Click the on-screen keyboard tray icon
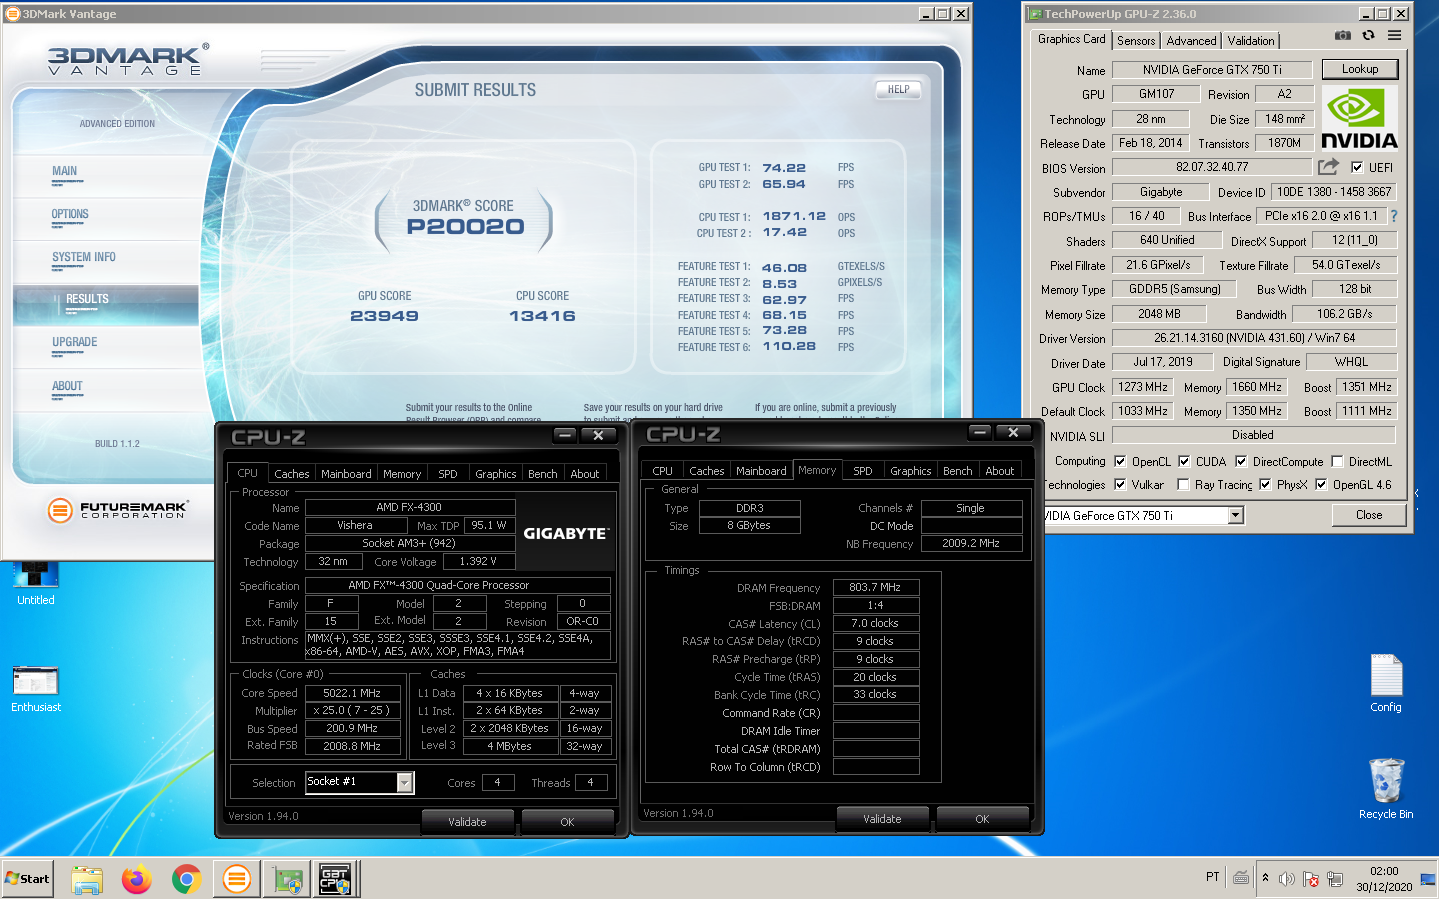The image size is (1439, 899). [x=1241, y=878]
